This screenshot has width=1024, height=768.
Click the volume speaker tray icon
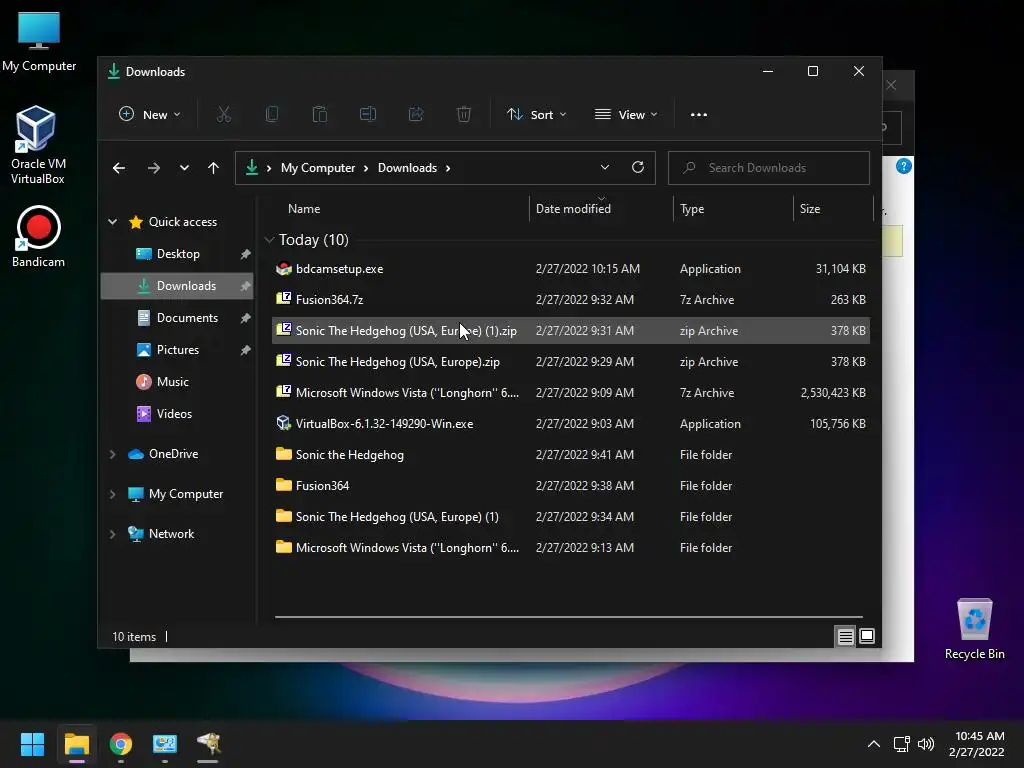(926, 744)
